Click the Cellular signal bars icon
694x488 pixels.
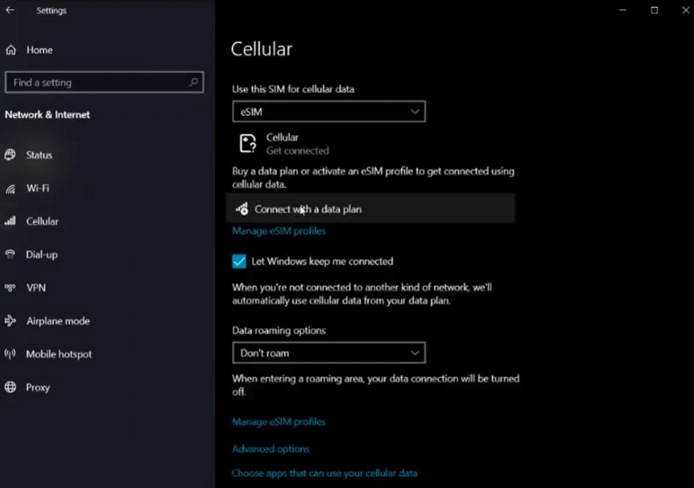pos(10,221)
